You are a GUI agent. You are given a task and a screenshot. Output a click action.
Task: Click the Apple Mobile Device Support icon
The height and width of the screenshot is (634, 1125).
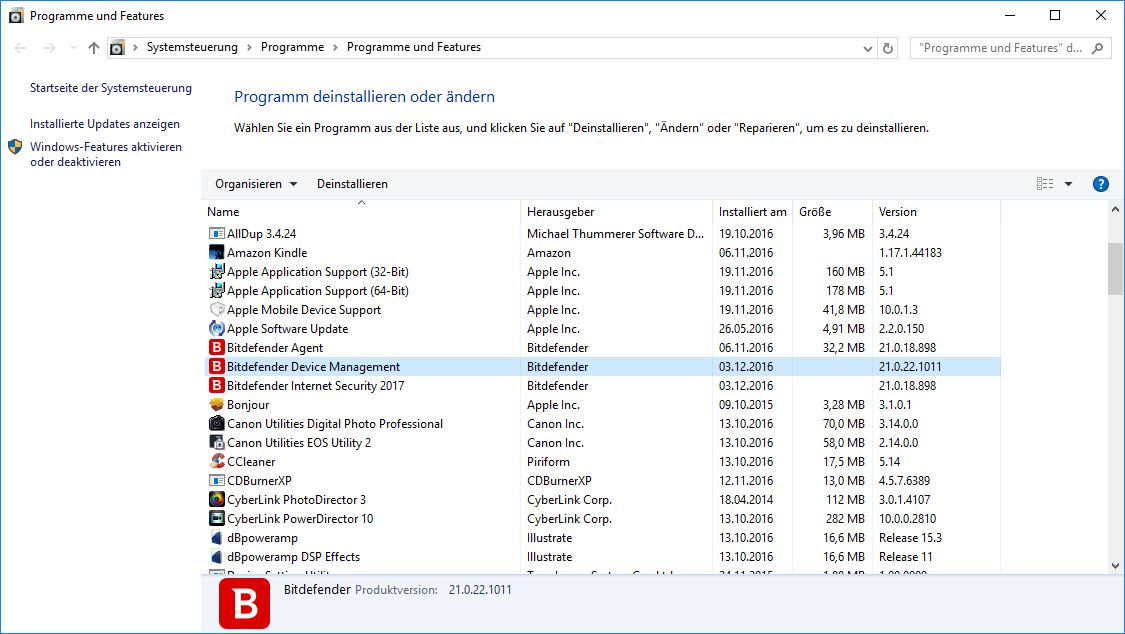pyautogui.click(x=216, y=310)
